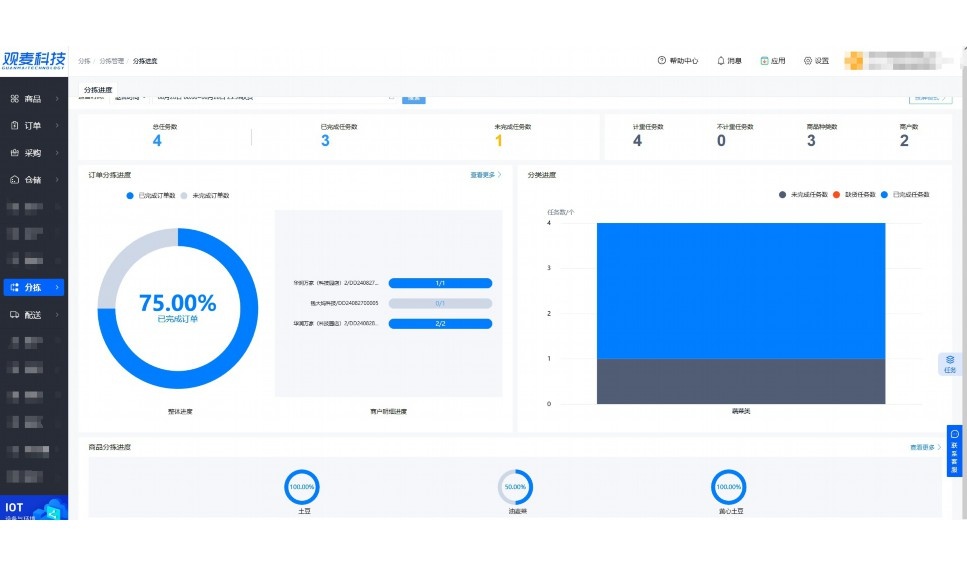Click the 0/1 progress bar

point(440,303)
